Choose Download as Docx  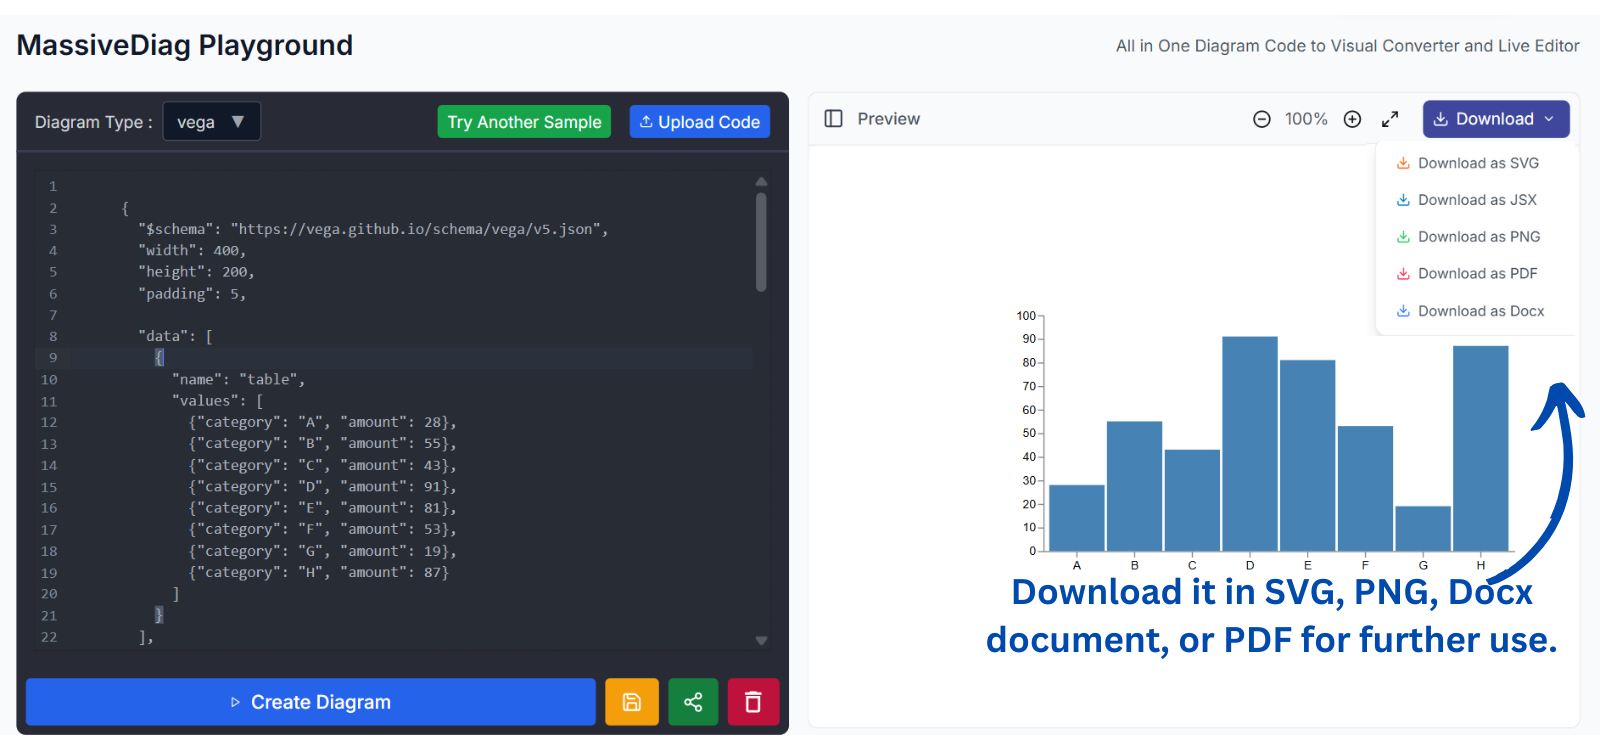[1470, 311]
